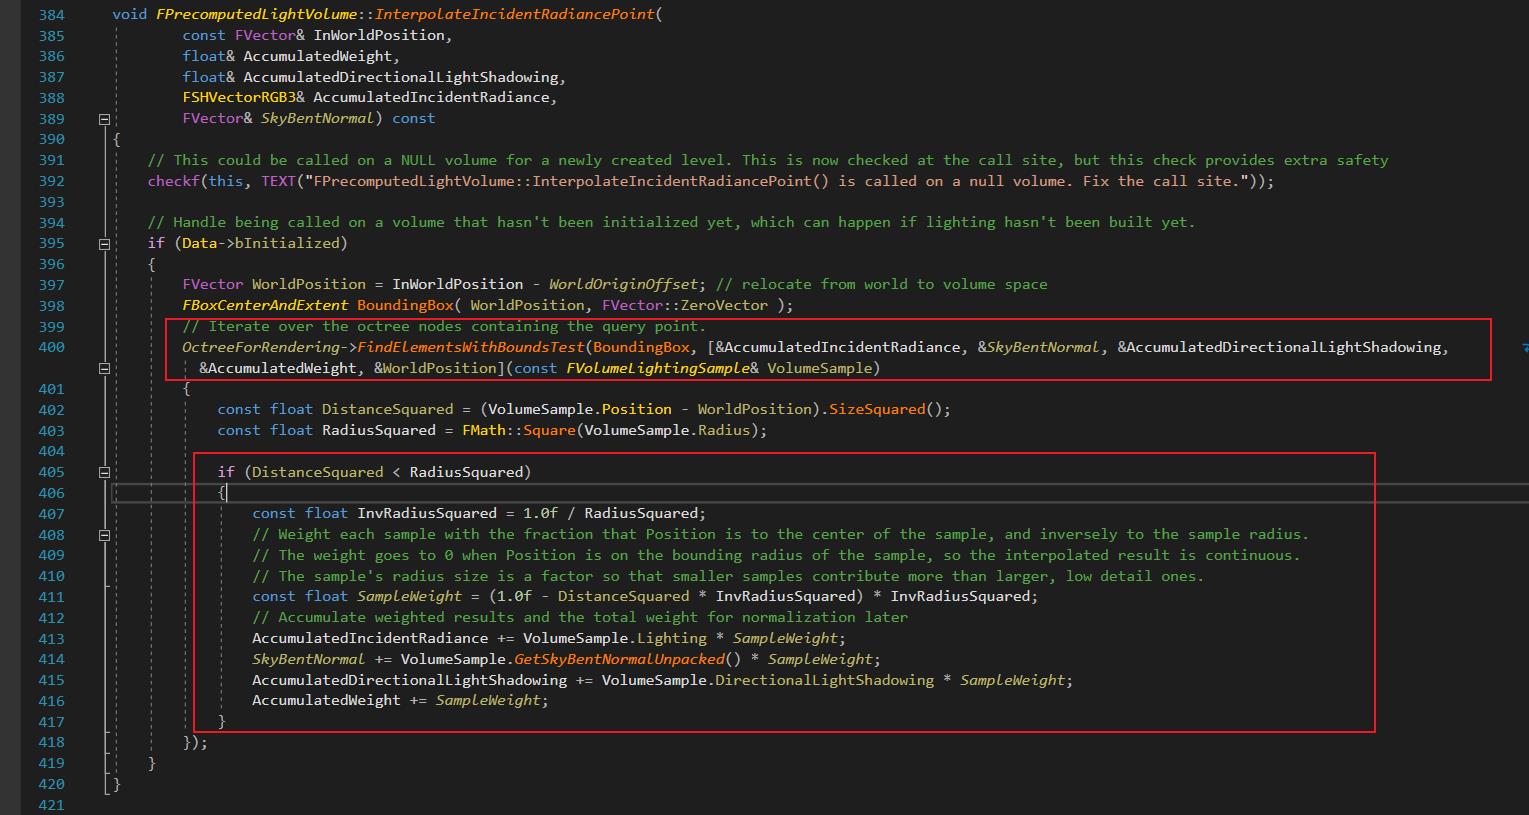Viewport: 1529px width, 815px height.
Task: Click the word-wrap glyph ending line 400
Action: tap(1525, 347)
